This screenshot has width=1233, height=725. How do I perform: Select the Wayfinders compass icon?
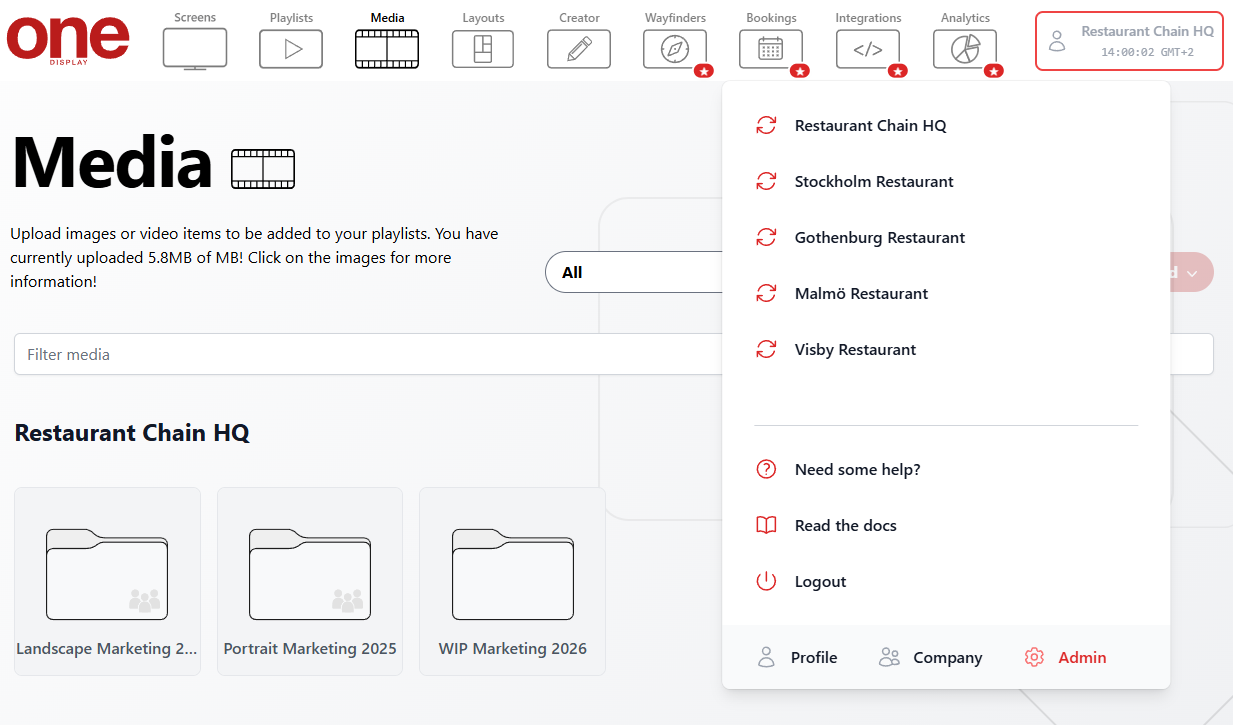pos(674,46)
